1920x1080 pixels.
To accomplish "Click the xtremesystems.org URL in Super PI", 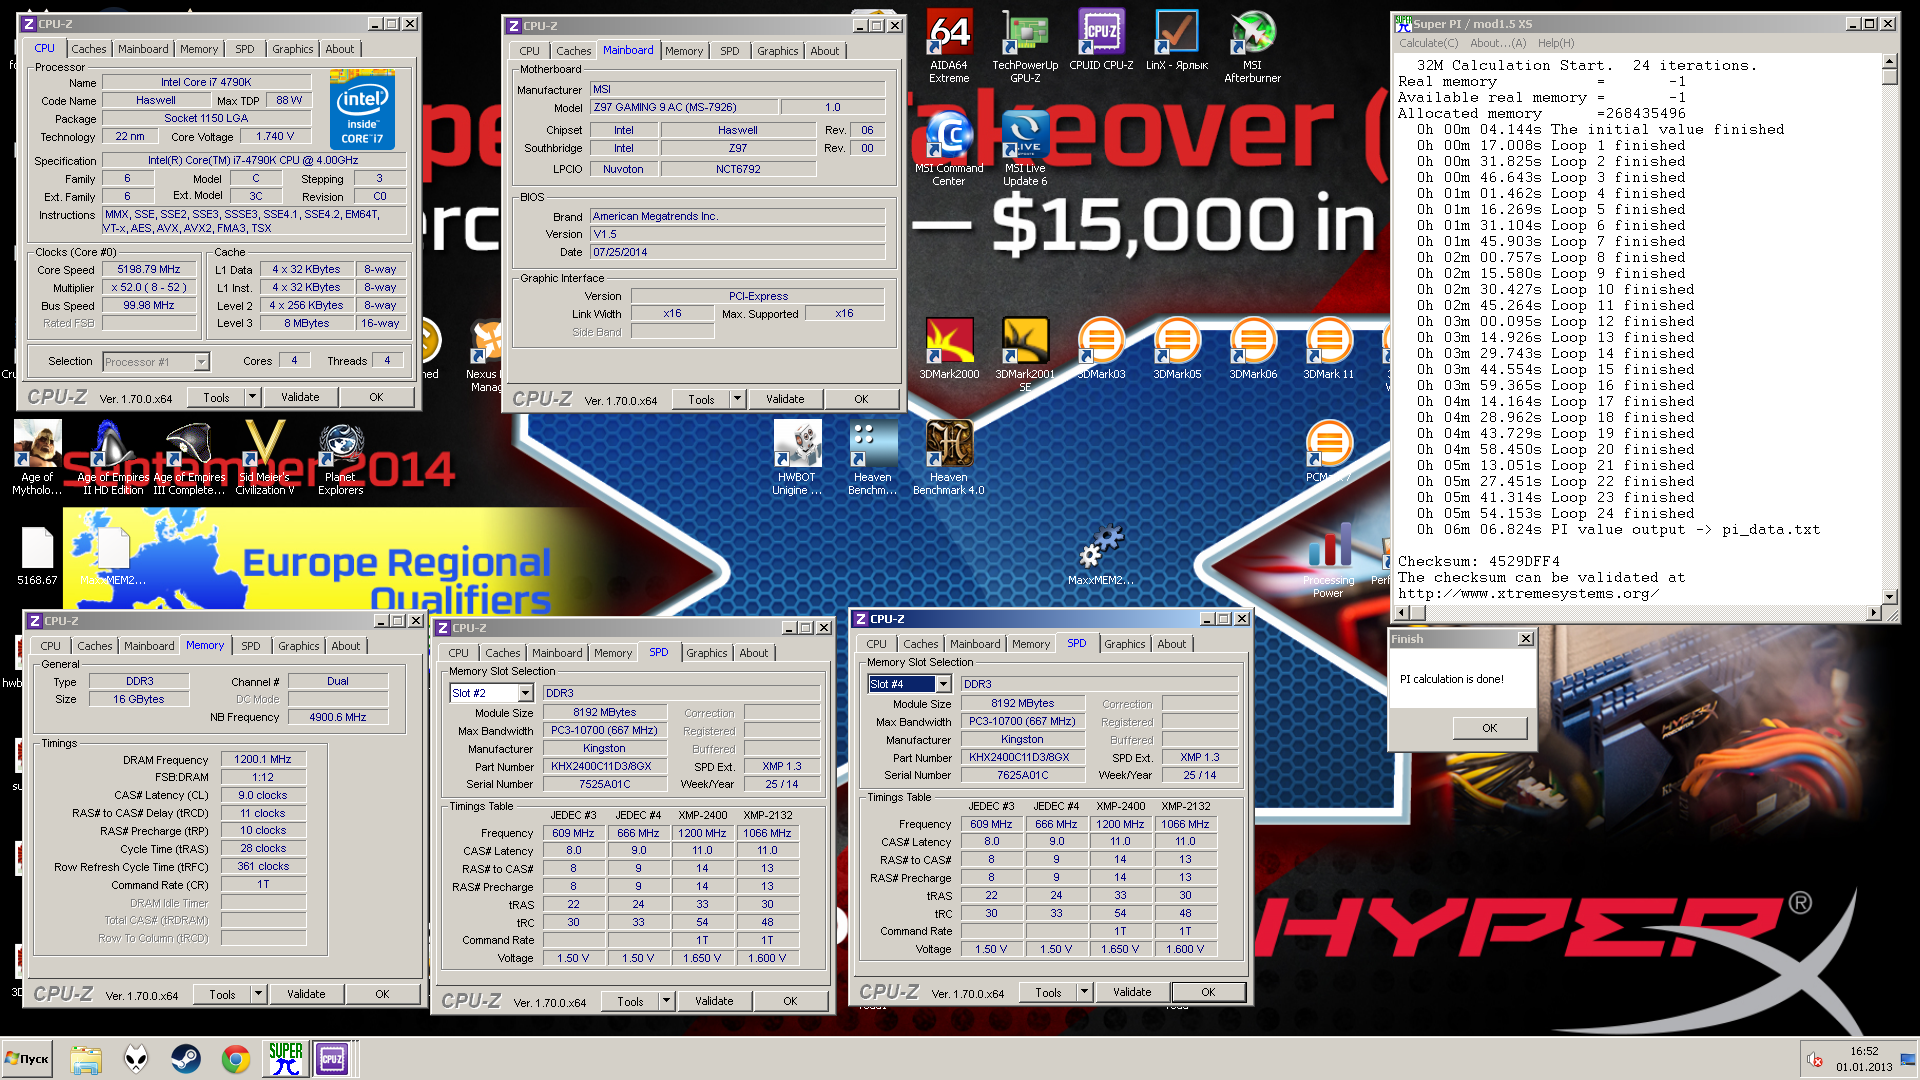I will [1528, 593].
